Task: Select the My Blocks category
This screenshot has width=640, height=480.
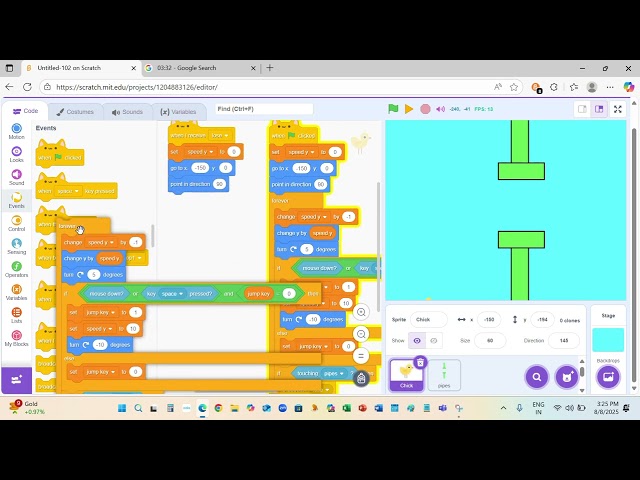Action: pos(17,338)
